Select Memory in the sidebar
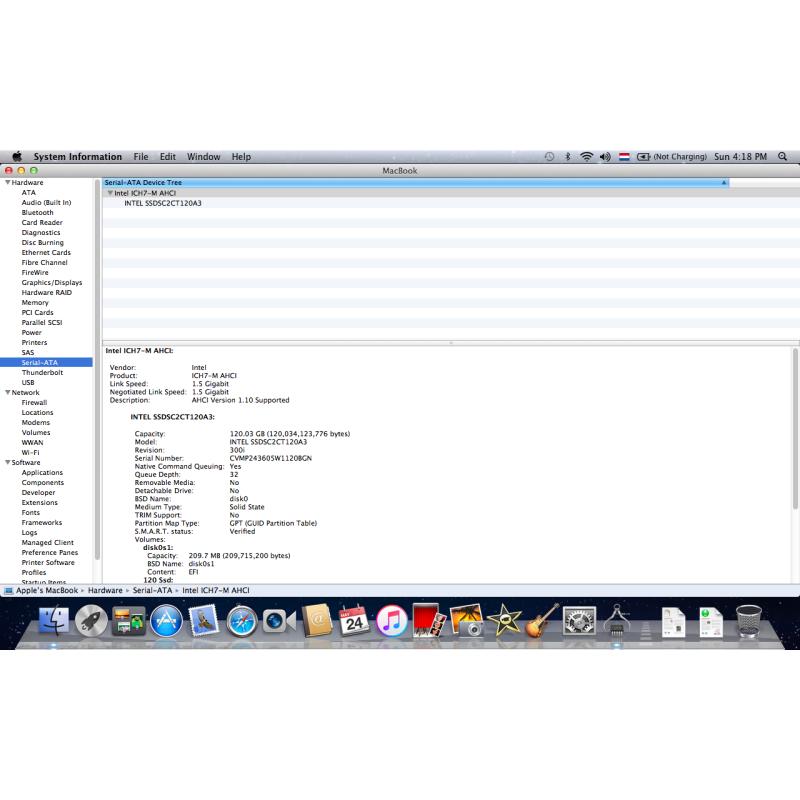 (35, 302)
